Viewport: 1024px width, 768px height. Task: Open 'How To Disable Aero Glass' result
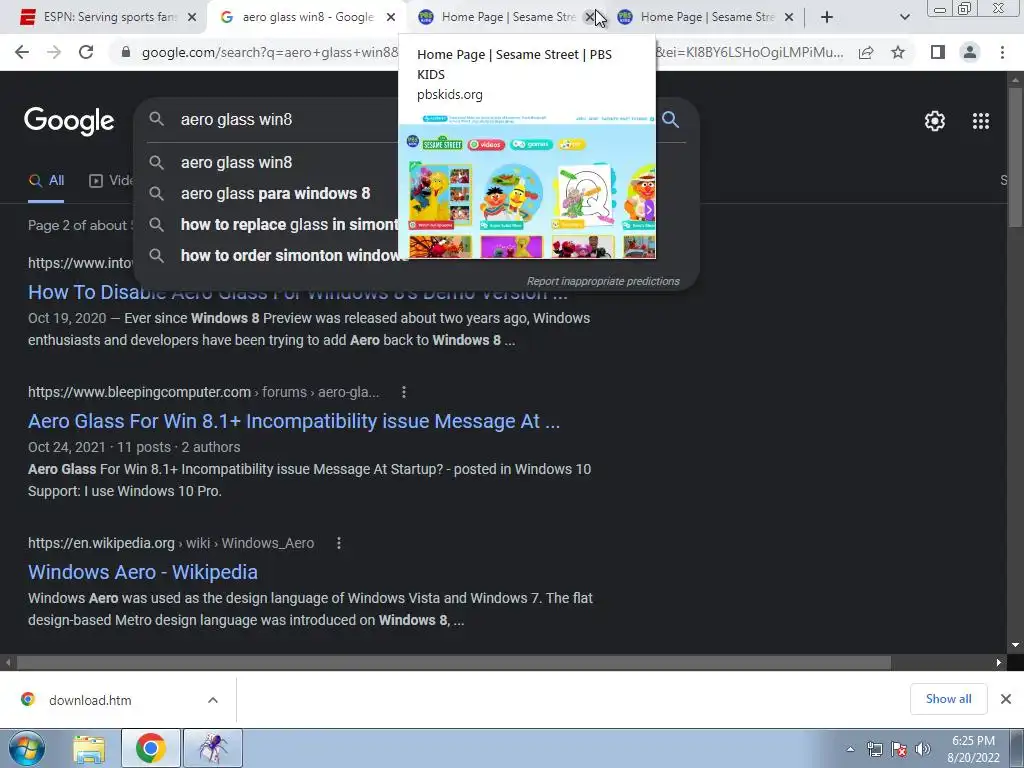pos(298,295)
